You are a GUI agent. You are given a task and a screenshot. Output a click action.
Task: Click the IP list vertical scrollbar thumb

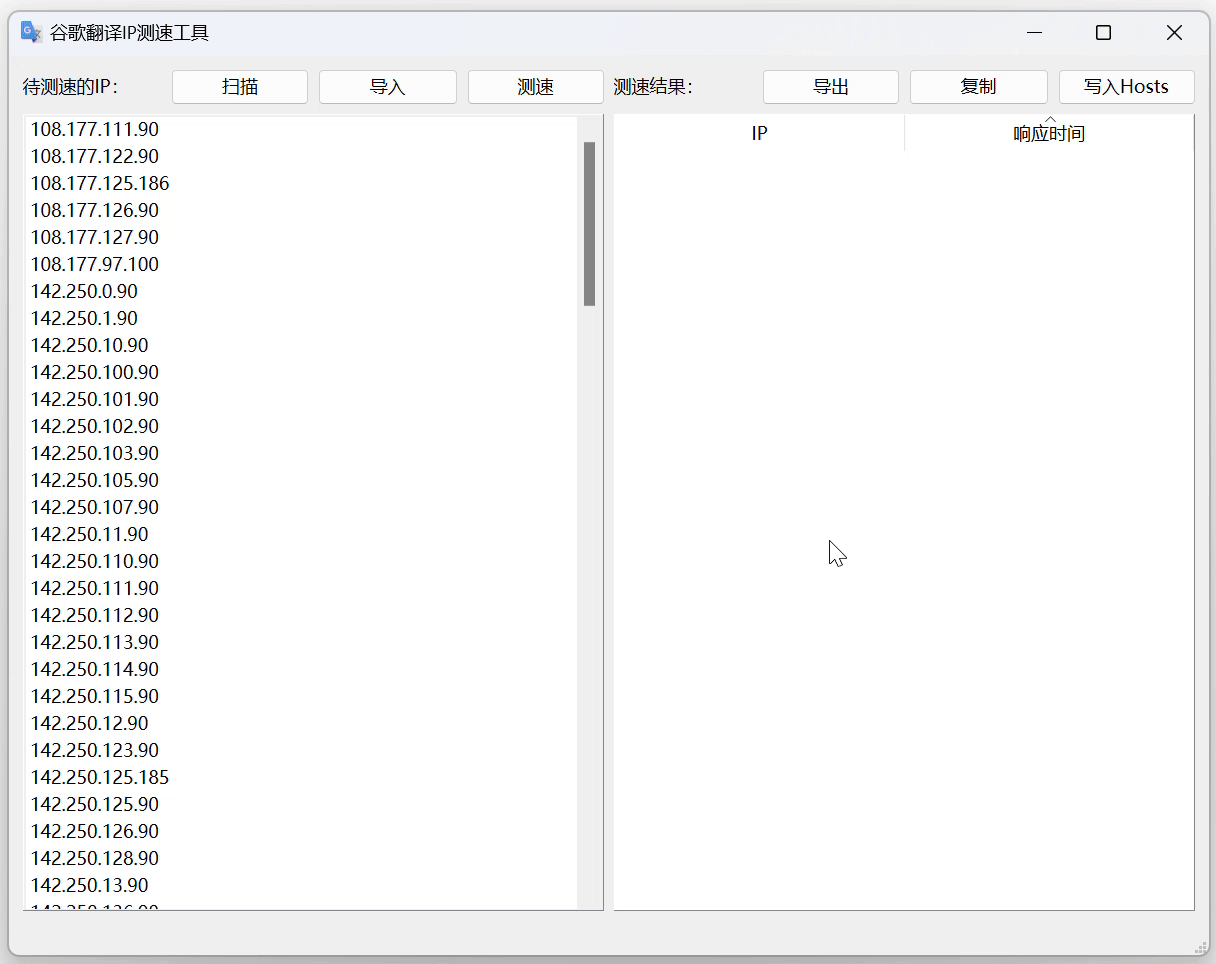pyautogui.click(x=589, y=223)
